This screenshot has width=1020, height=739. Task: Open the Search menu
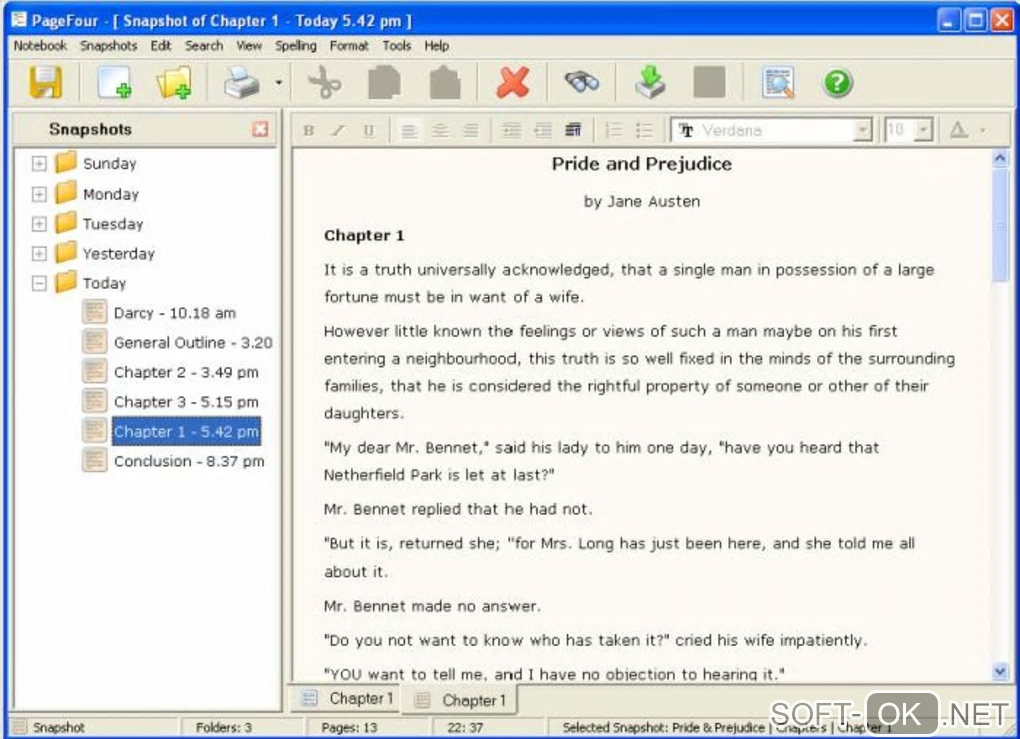[x=204, y=46]
